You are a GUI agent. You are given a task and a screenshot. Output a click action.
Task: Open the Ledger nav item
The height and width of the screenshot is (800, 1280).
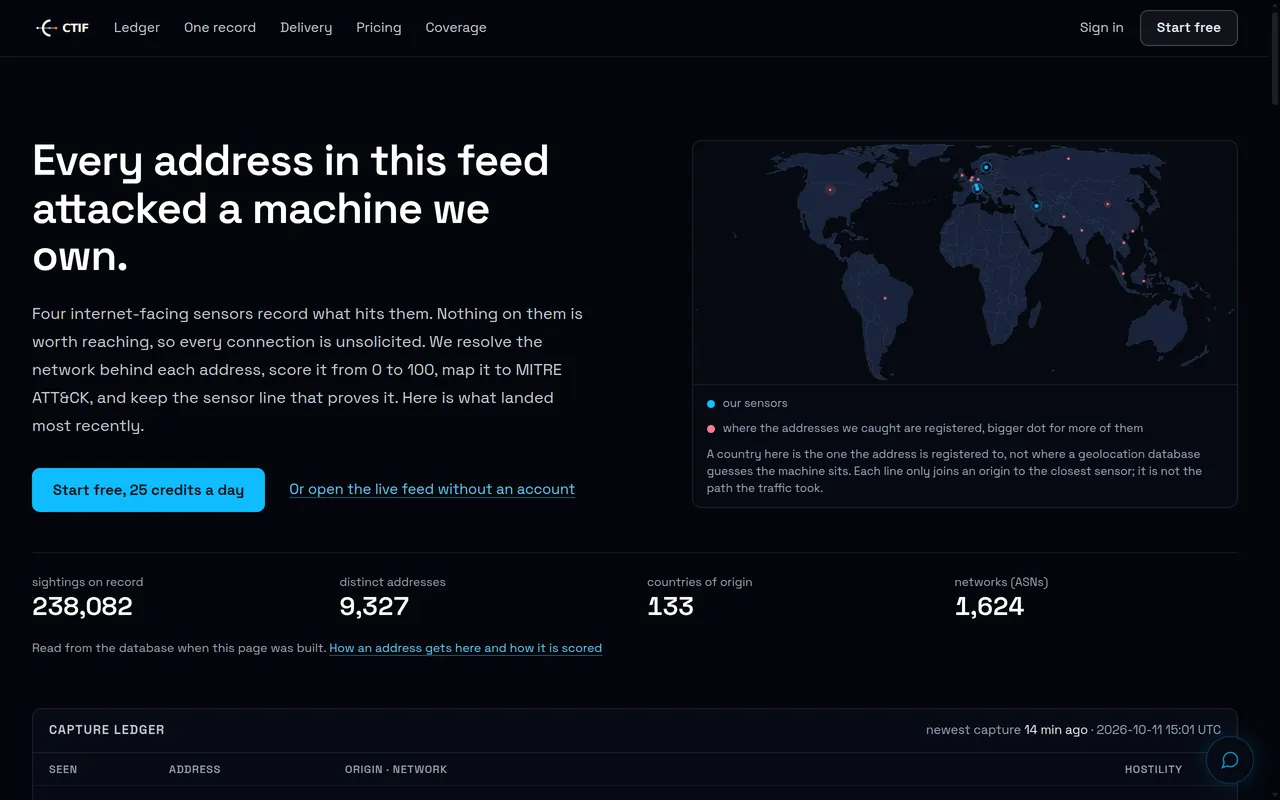point(137,28)
